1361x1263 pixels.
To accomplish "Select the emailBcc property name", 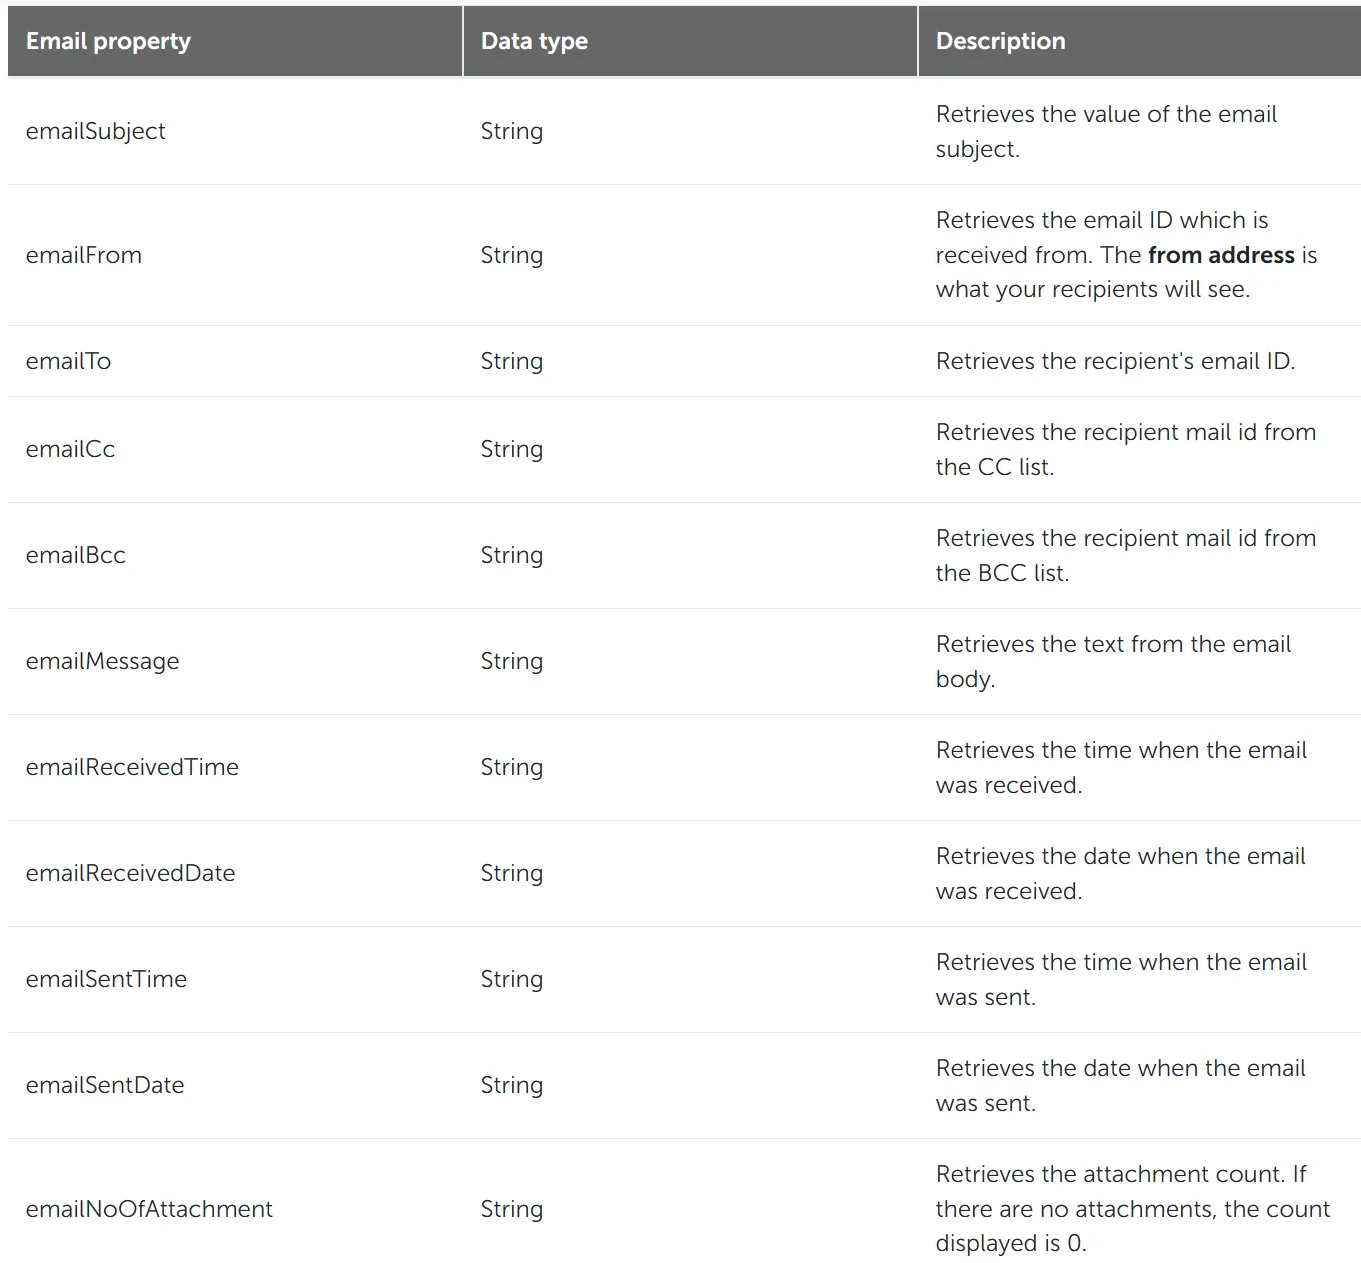I will 76,555.
